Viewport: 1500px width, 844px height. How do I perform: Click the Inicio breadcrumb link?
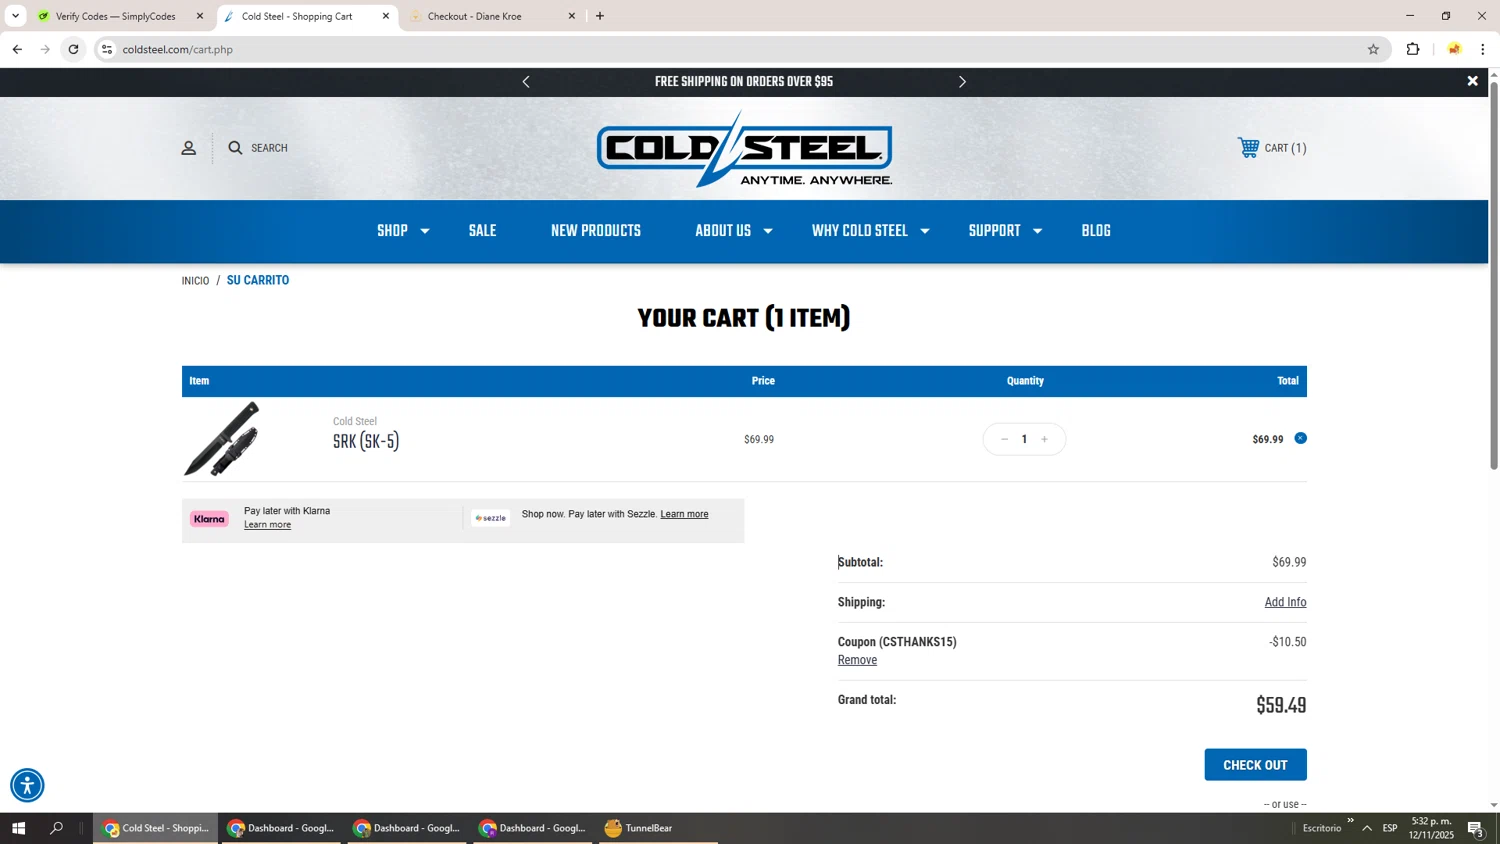[195, 281]
